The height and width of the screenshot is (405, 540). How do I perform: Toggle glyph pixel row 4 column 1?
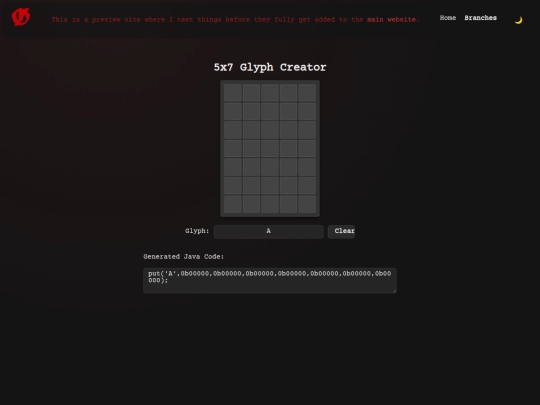[x=233, y=148]
